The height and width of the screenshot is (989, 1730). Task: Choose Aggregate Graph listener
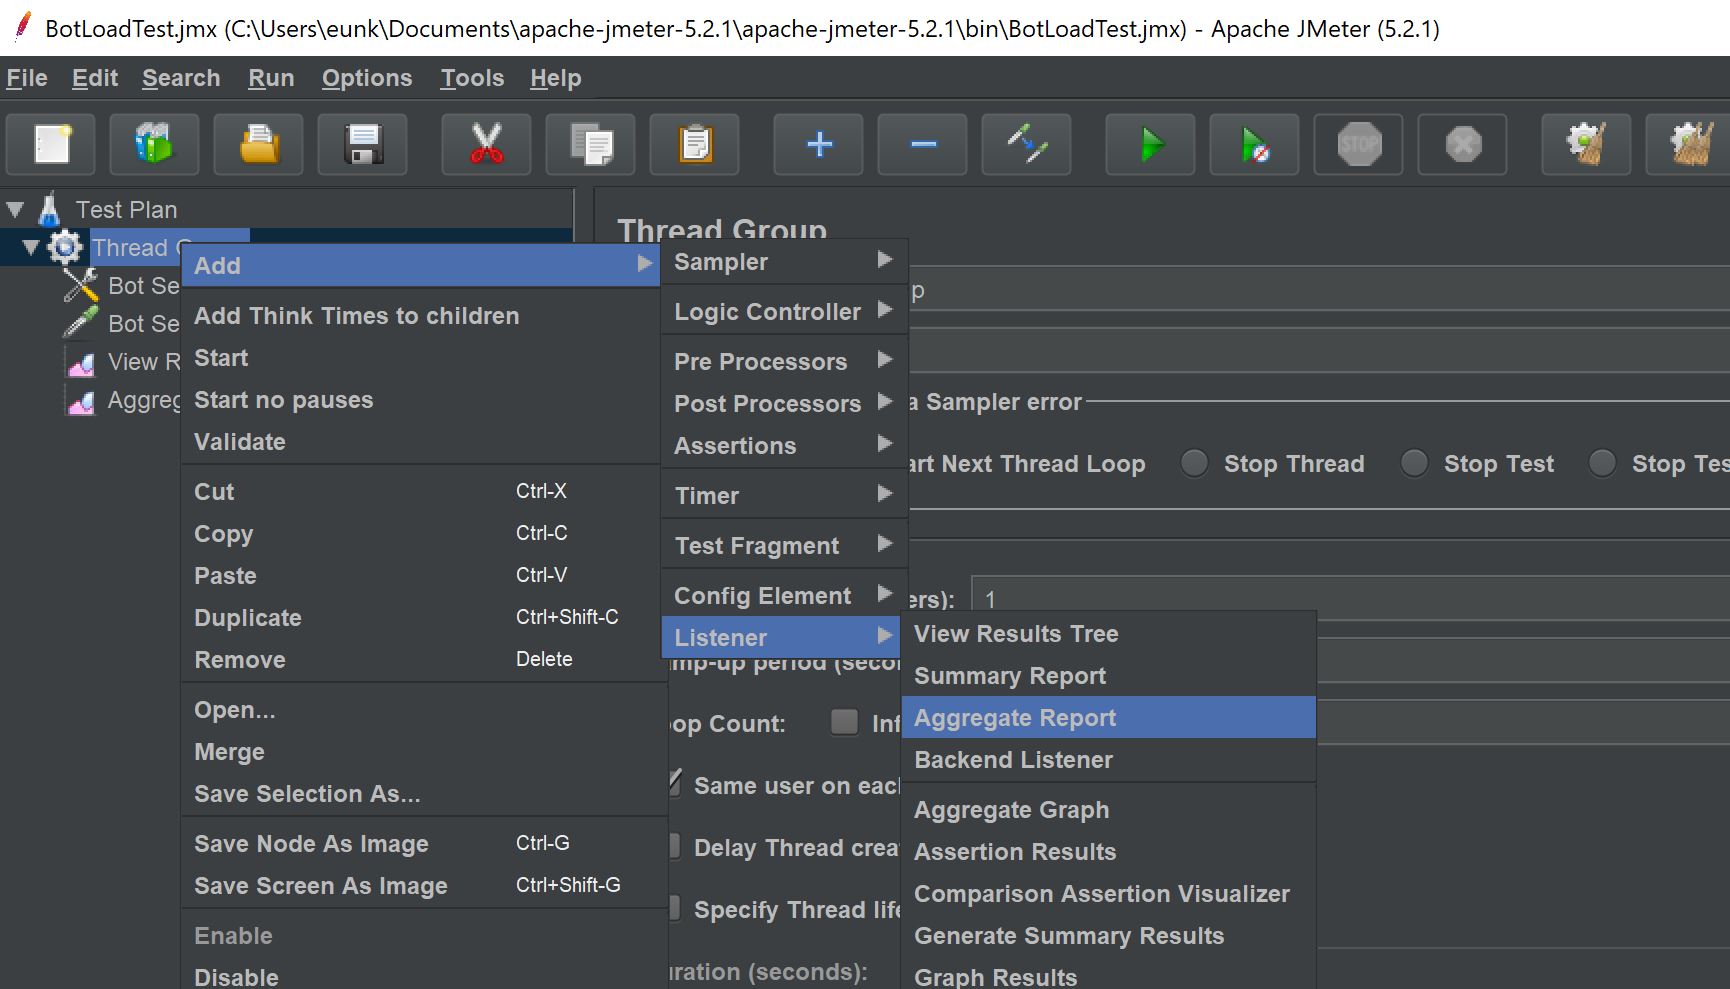click(x=1109, y=809)
